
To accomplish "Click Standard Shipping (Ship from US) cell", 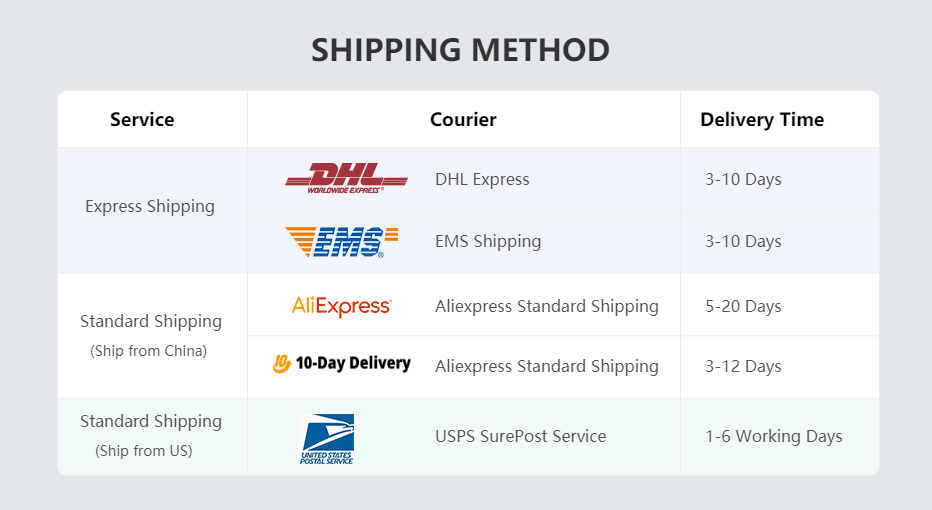I will pos(151,435).
